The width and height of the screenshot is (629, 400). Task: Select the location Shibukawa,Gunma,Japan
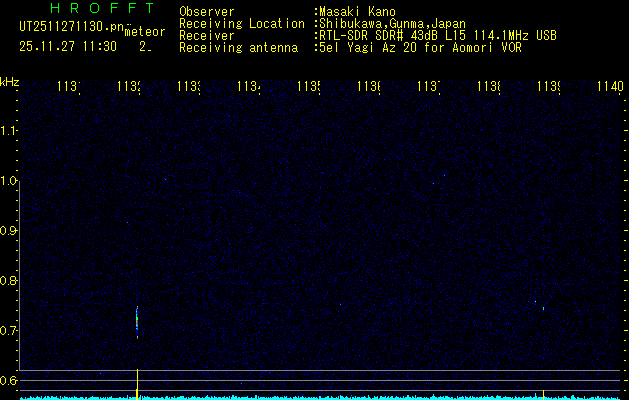point(390,24)
